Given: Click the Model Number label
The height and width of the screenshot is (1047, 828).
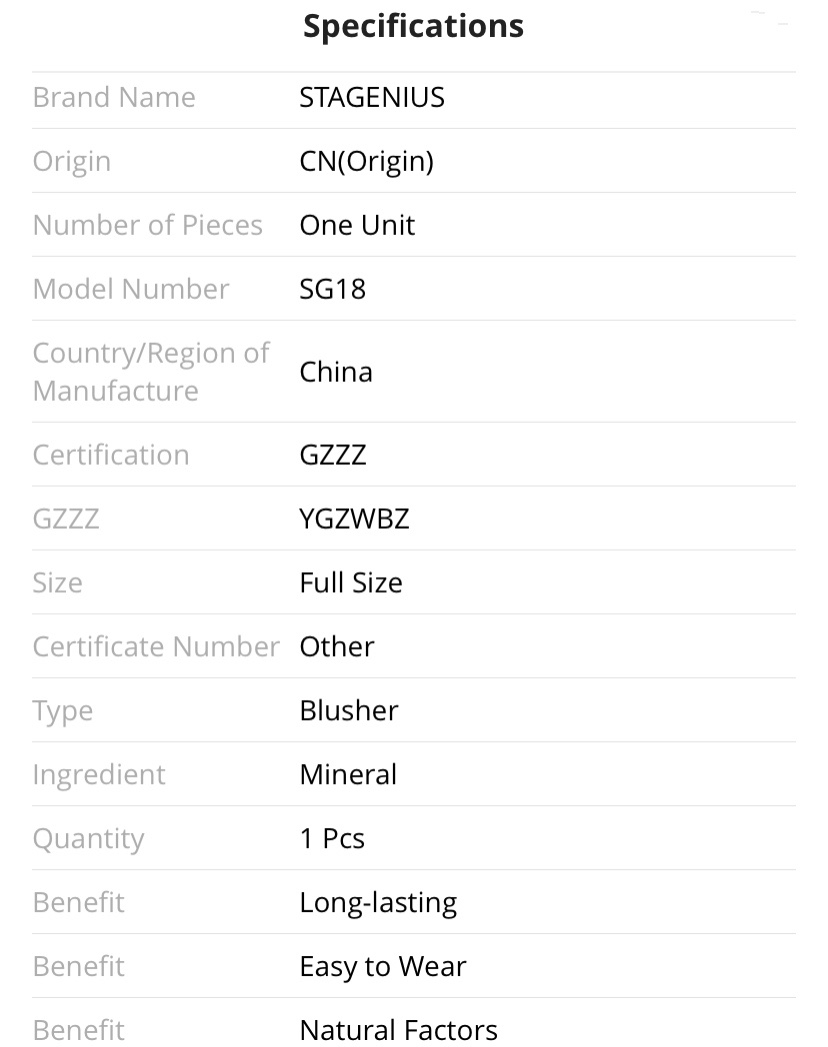Looking at the screenshot, I should (x=131, y=289).
